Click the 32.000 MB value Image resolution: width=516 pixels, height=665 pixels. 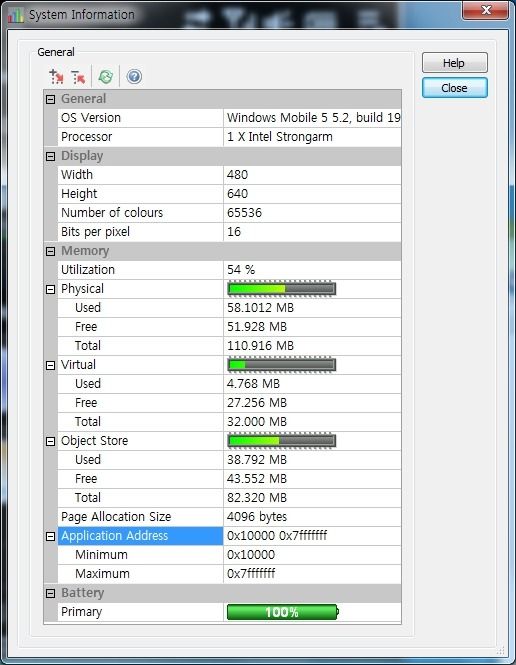(x=257, y=422)
